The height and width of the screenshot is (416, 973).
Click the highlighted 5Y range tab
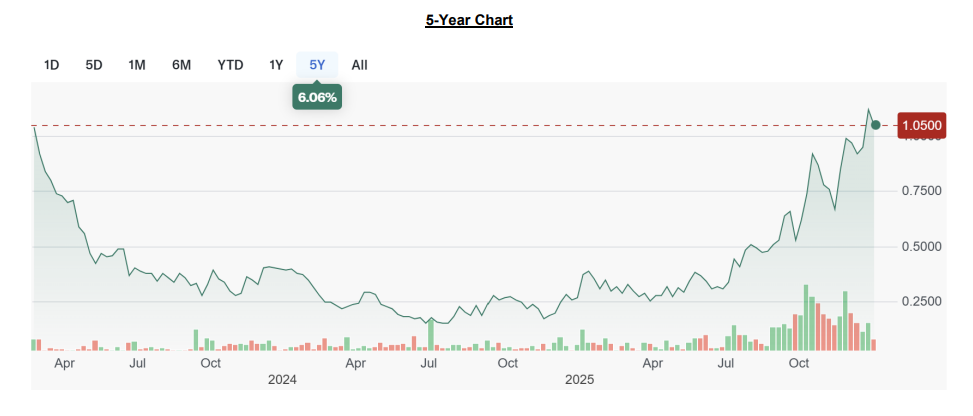(317, 65)
